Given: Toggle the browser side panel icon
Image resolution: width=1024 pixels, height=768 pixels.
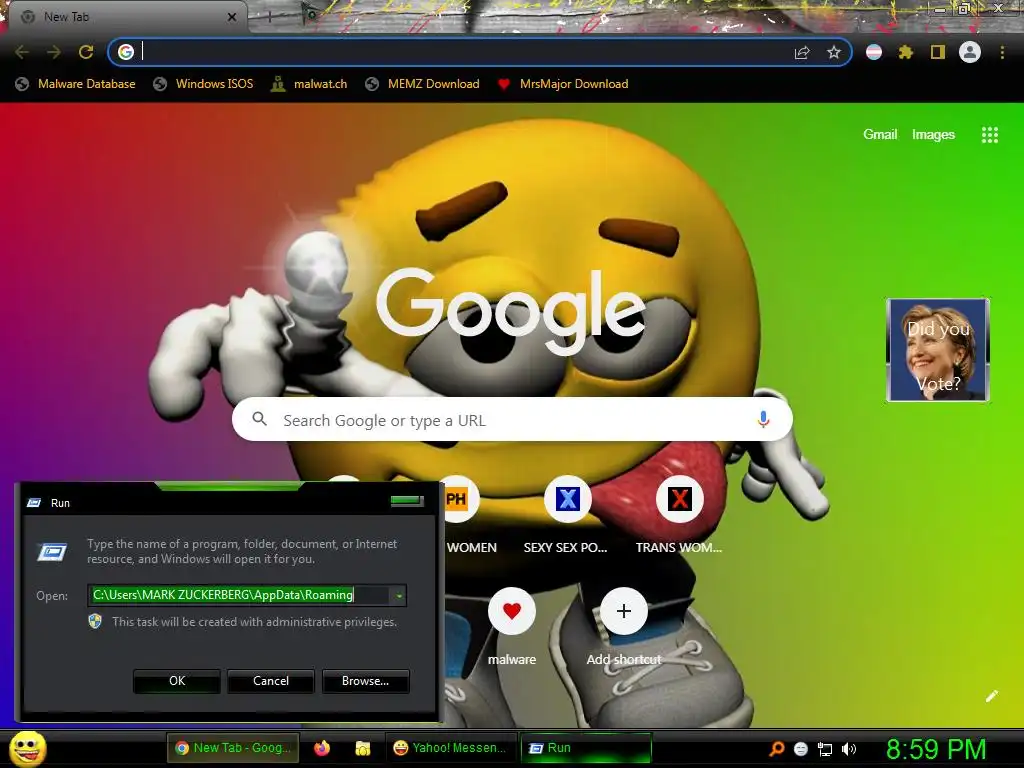Looking at the screenshot, I should tap(938, 52).
